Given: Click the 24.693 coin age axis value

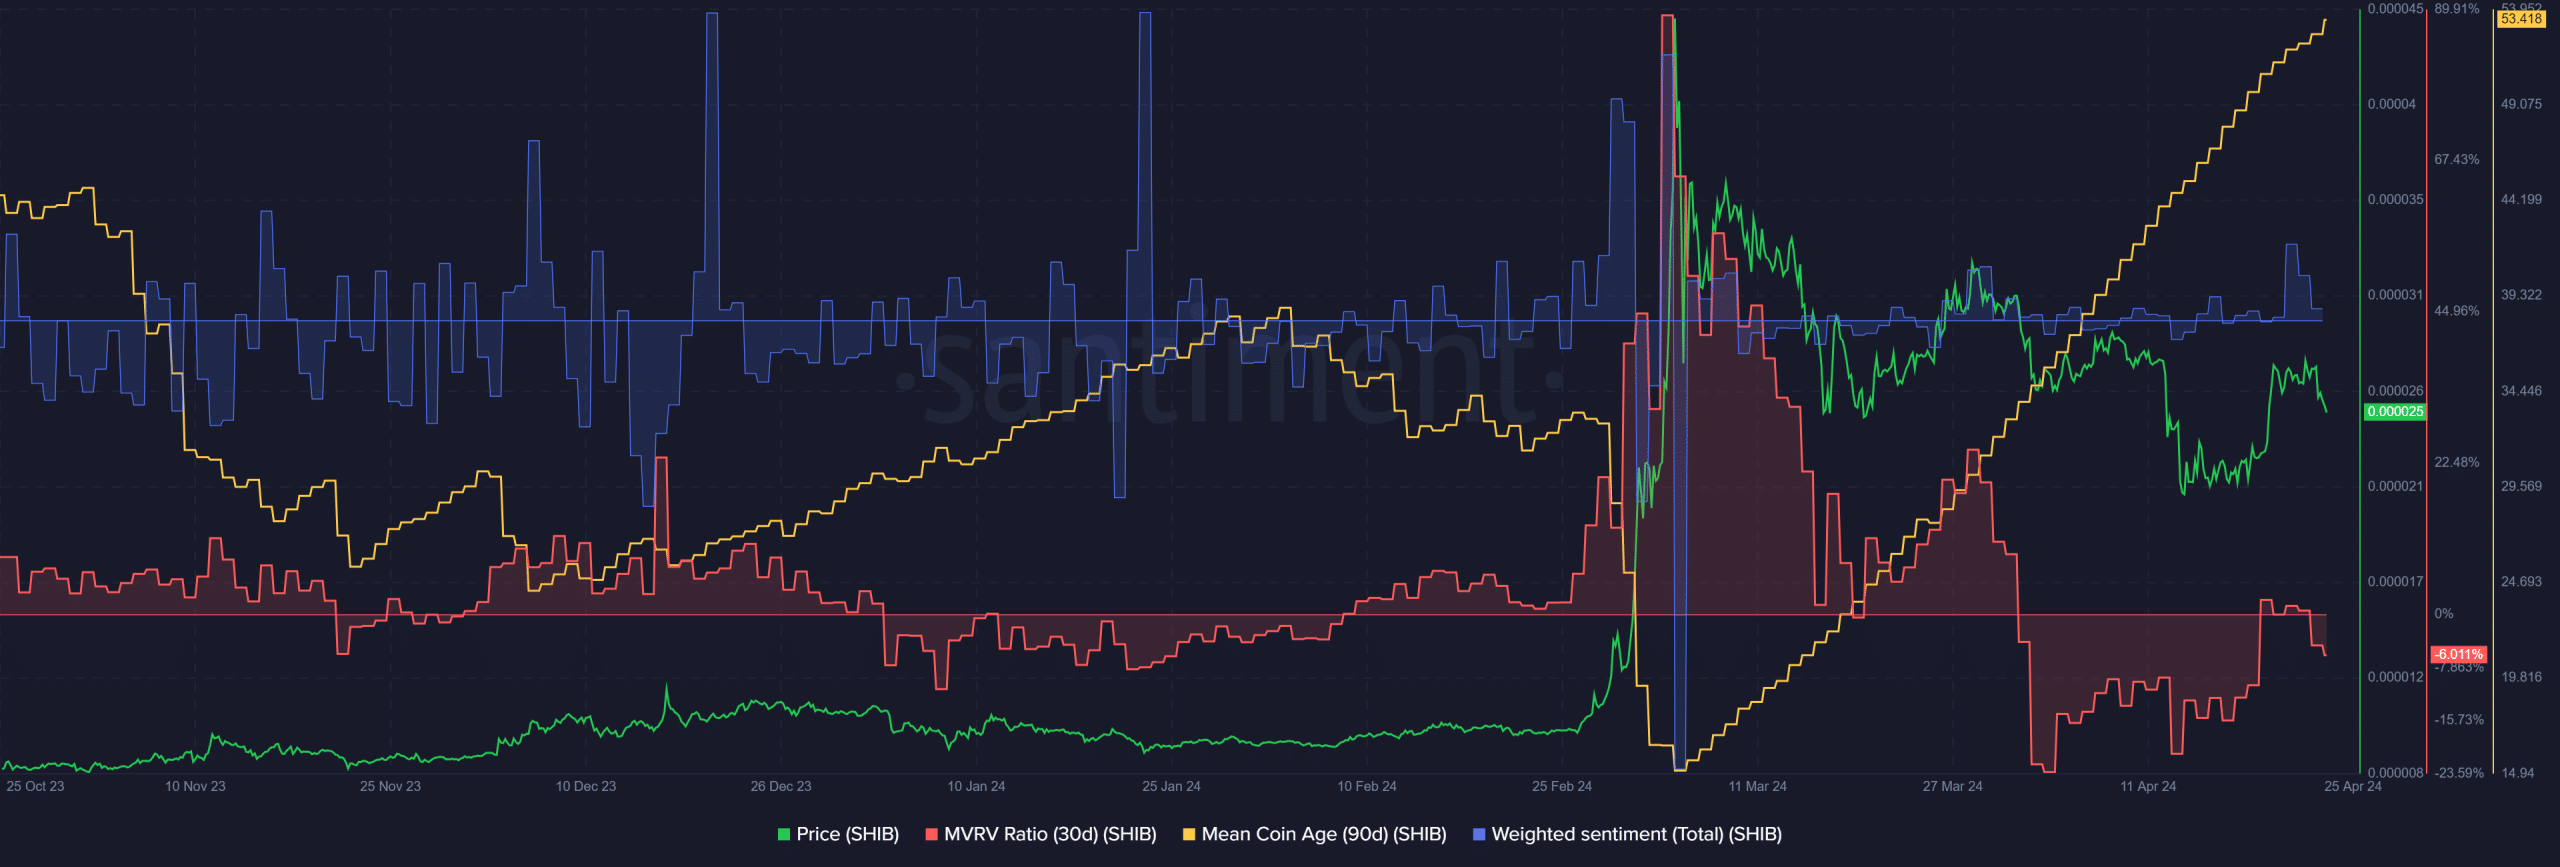Looking at the screenshot, I should click(x=2521, y=581).
